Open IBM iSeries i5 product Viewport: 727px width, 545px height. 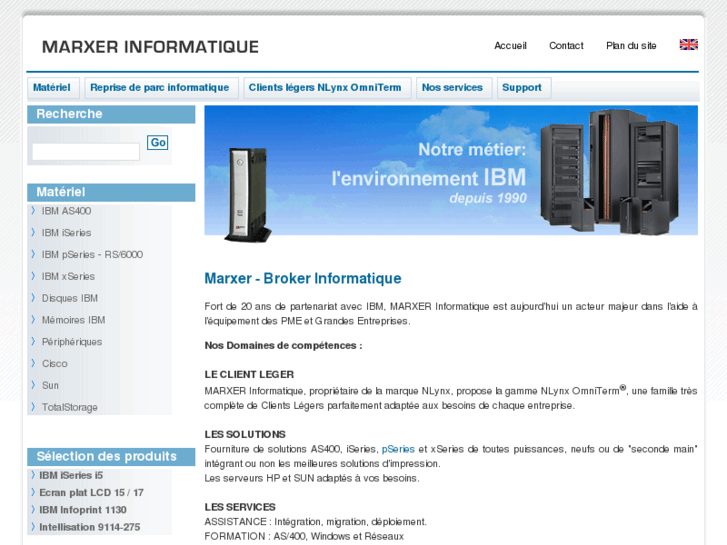(71, 475)
